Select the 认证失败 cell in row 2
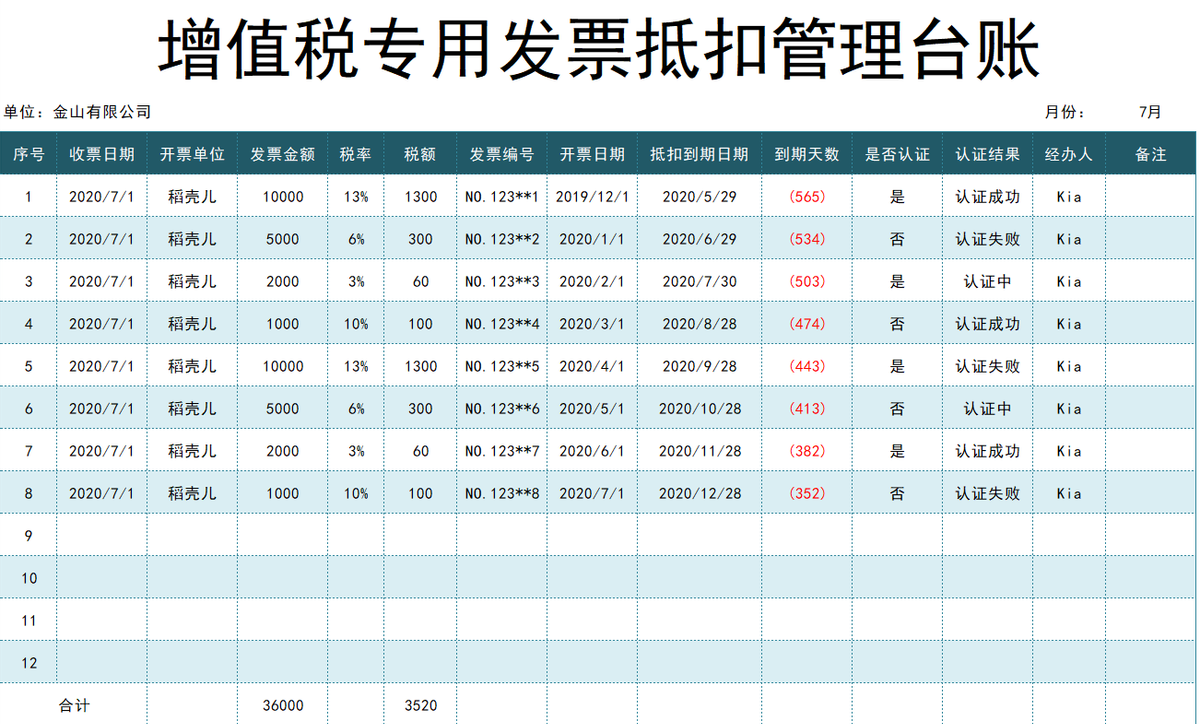Image resolution: width=1200 pixels, height=724 pixels. coord(989,238)
